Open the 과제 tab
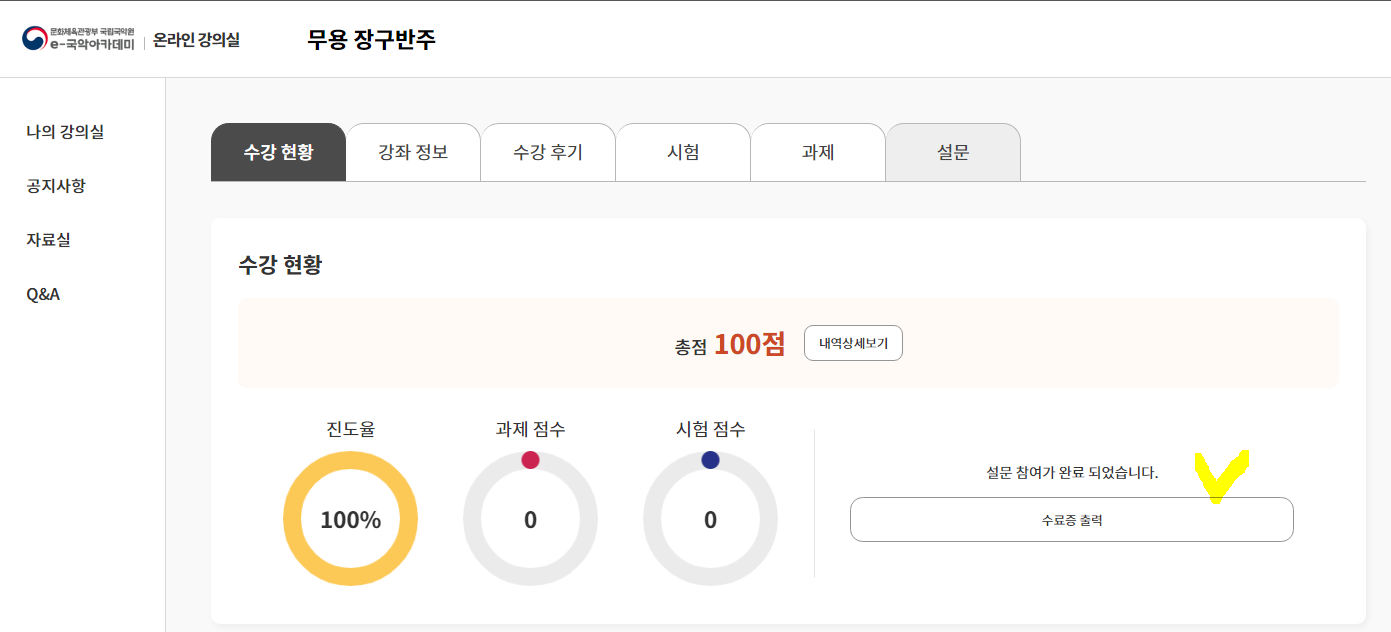 pos(818,152)
